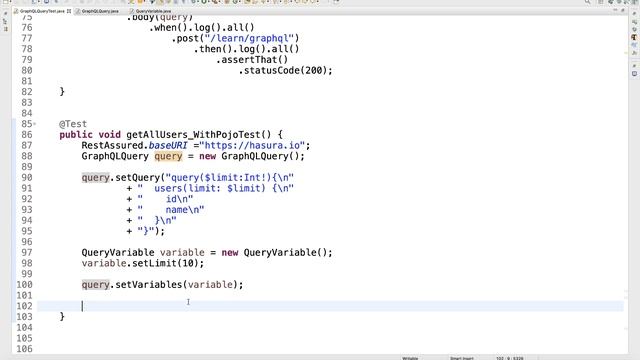Open the orange view icon in right sidebar
This screenshot has width=640, height=360.
coord(634,37)
